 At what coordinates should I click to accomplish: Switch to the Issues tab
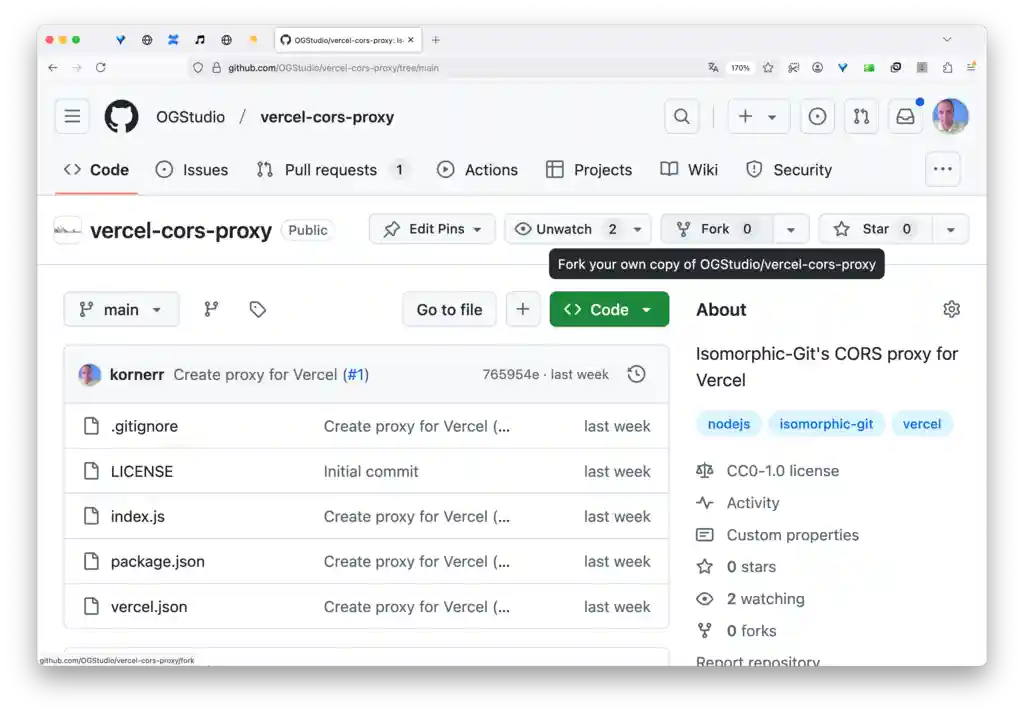tap(192, 170)
